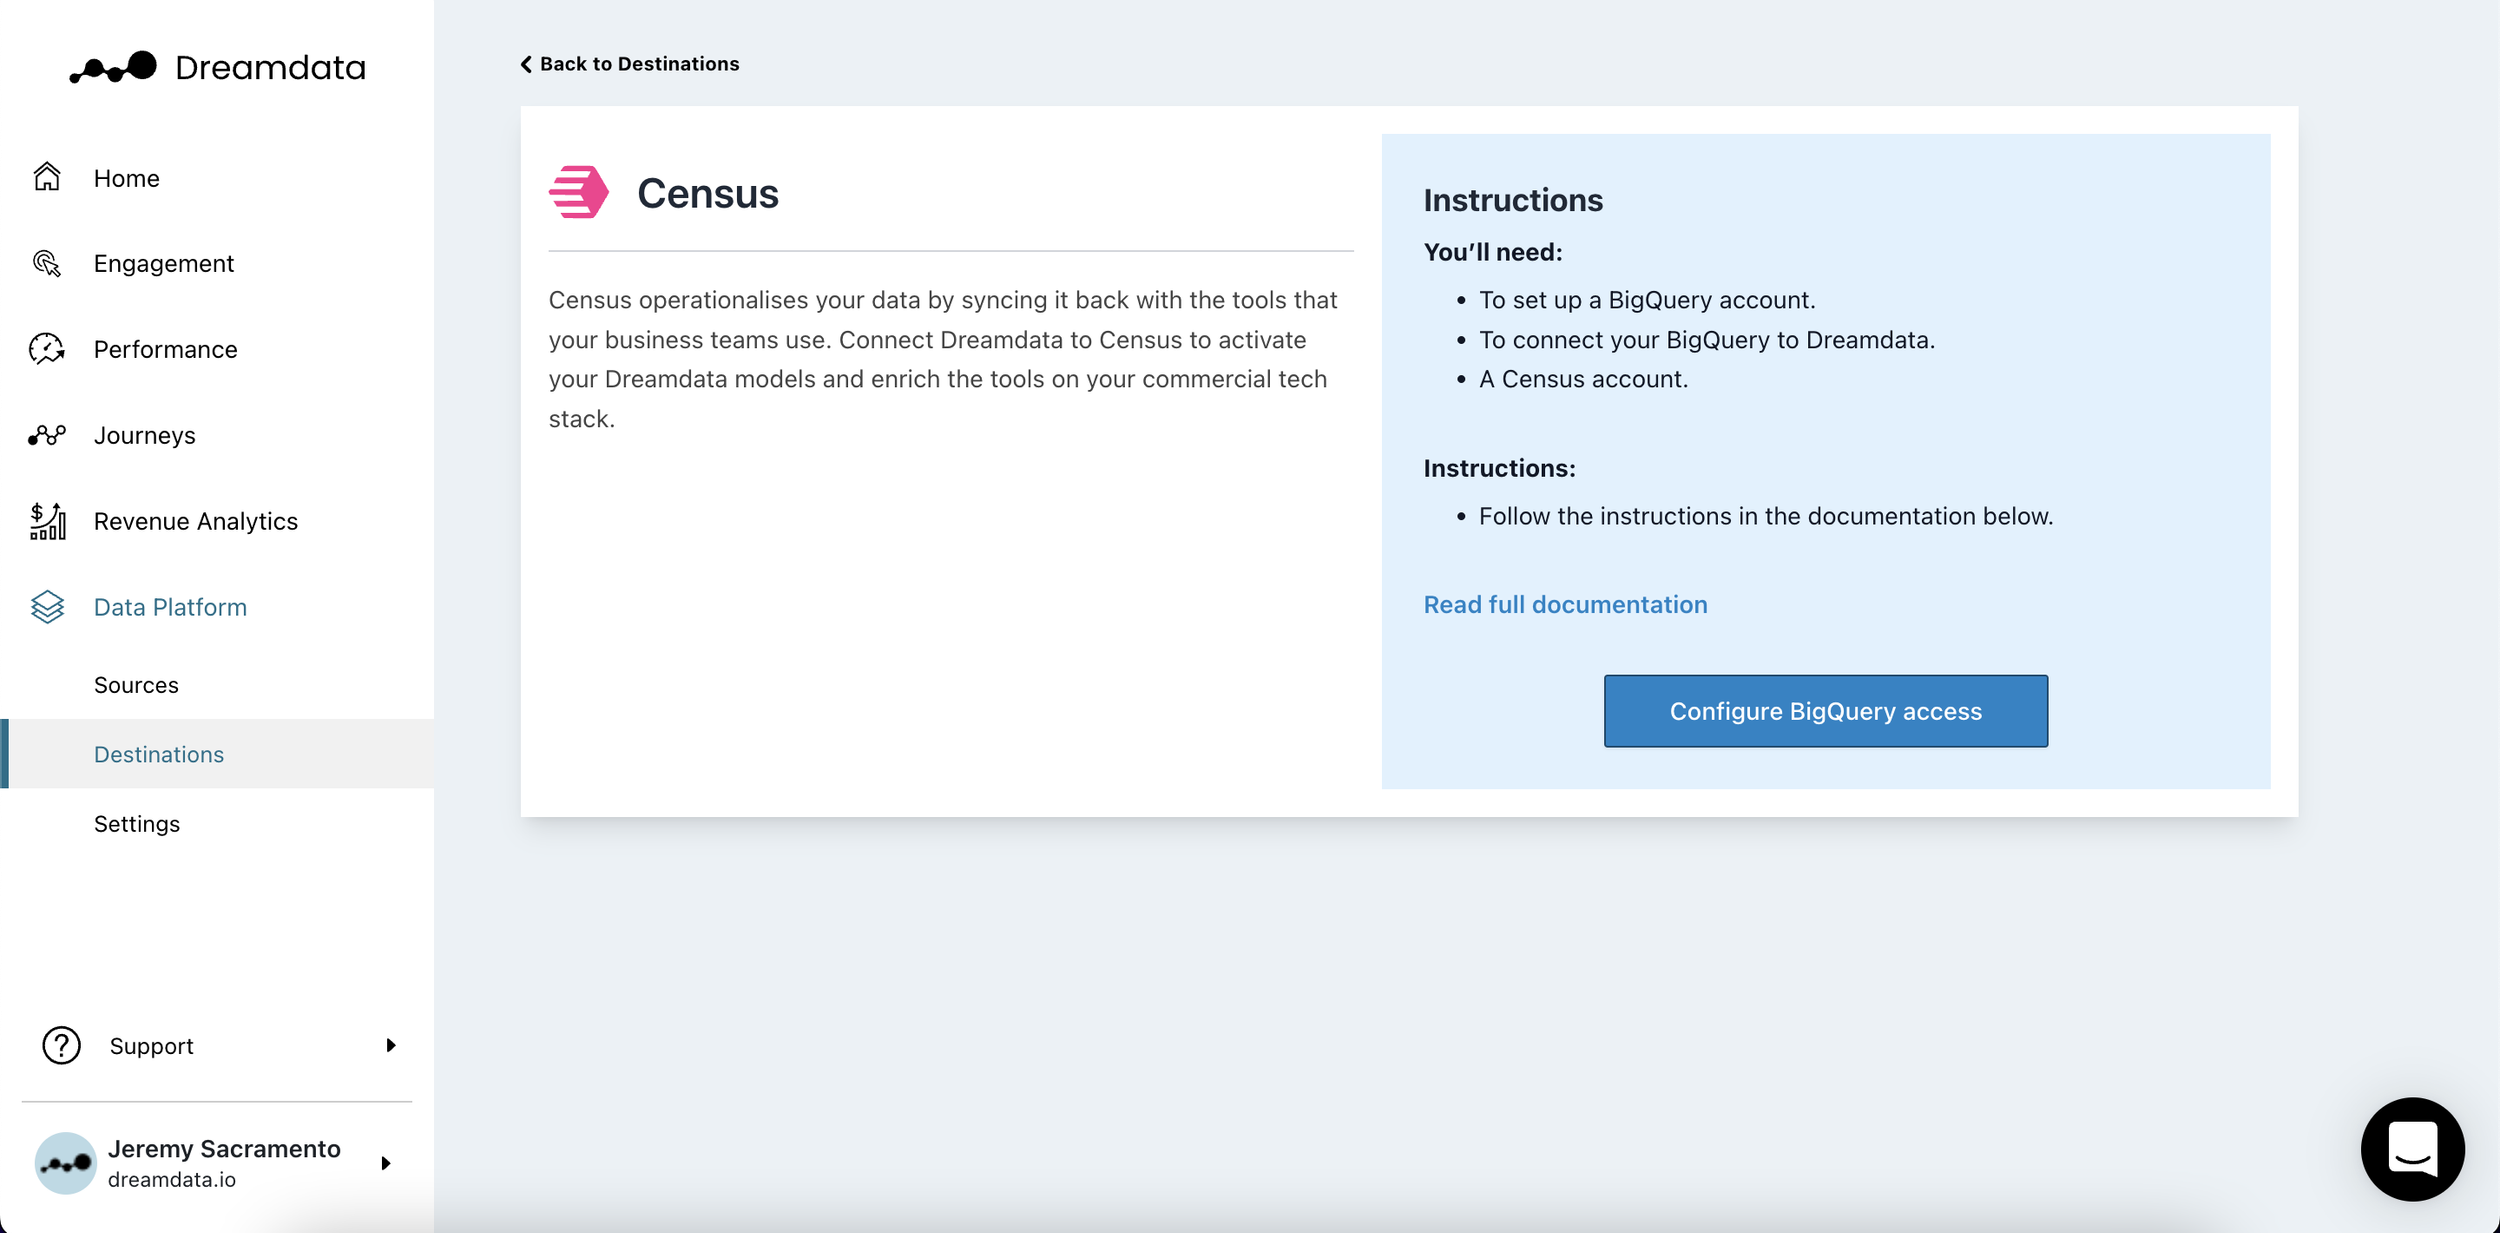This screenshot has height=1233, width=2500.
Task: Click Jeremy Sacramento's profile avatar
Action: click(x=65, y=1163)
